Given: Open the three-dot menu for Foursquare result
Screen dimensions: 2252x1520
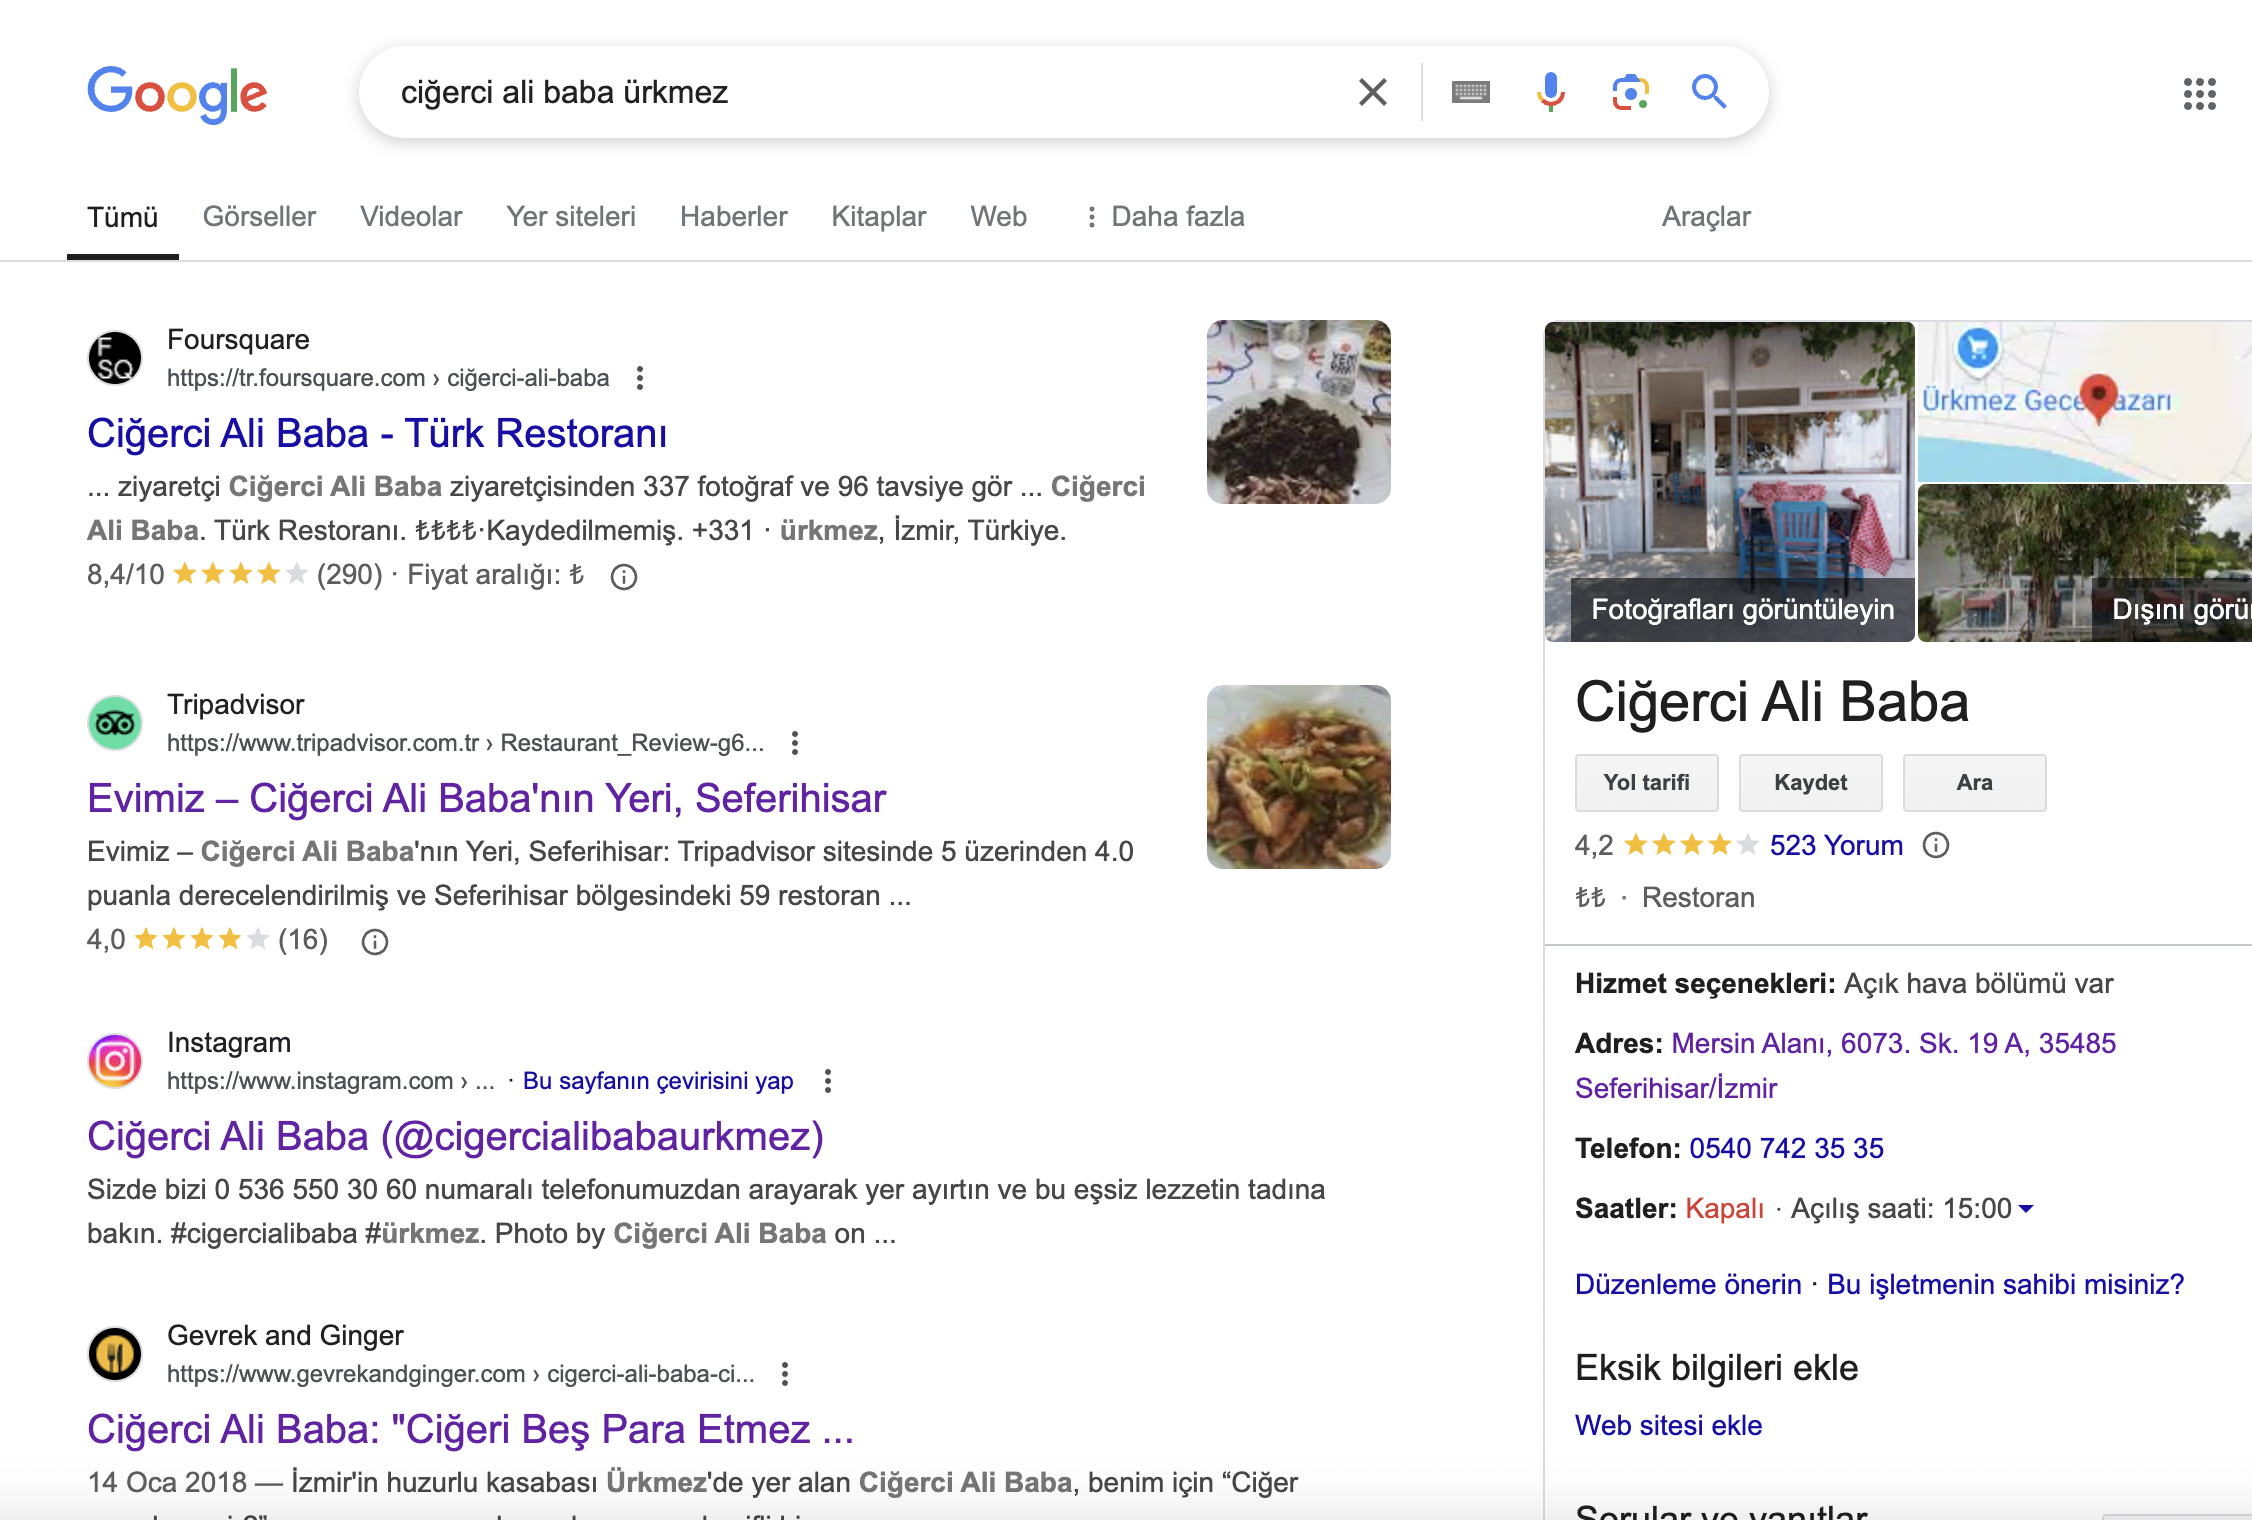Looking at the screenshot, I should coord(640,378).
